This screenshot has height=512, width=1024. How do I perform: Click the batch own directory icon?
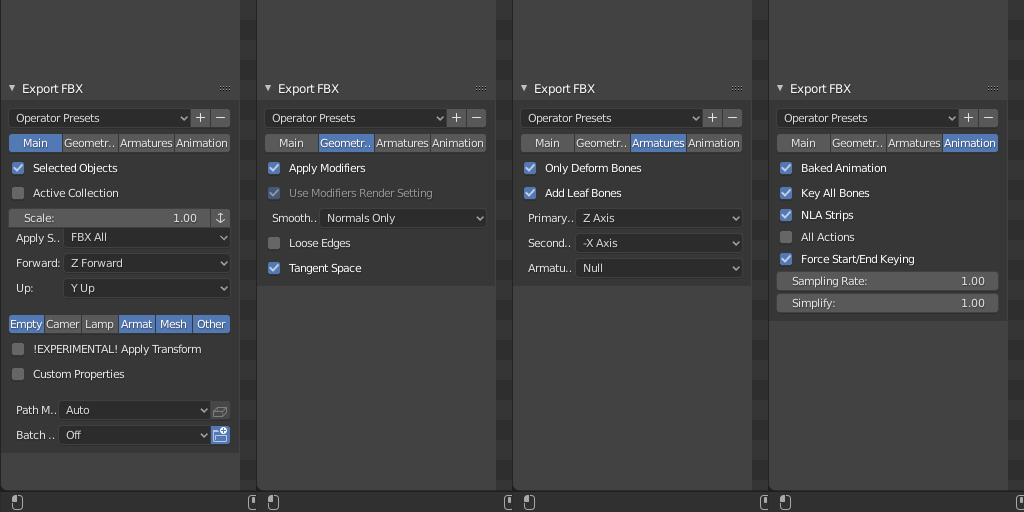point(221,435)
